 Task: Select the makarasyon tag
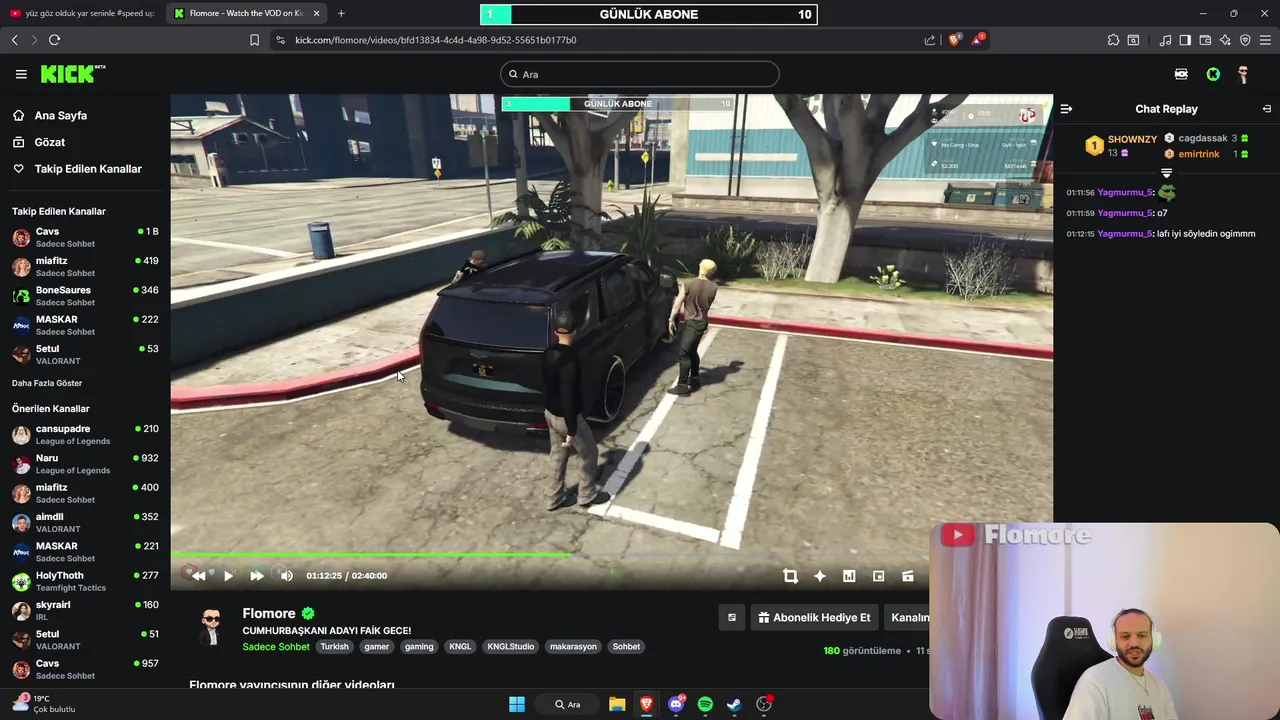[x=573, y=646]
